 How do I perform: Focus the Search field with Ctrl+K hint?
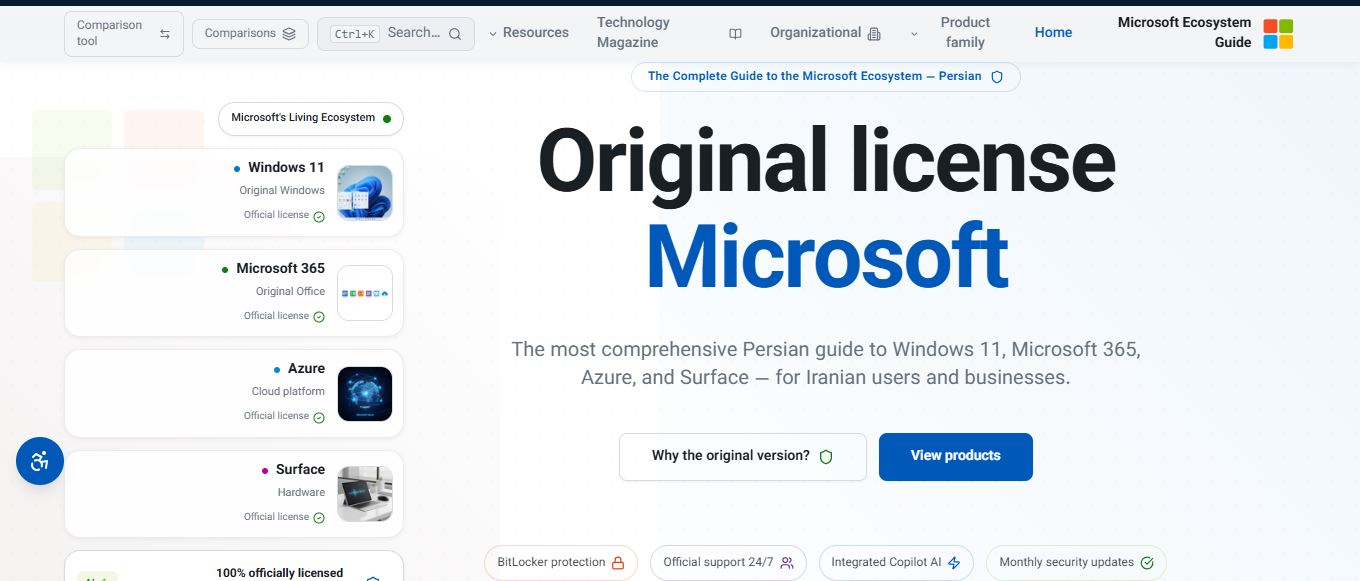pos(395,34)
